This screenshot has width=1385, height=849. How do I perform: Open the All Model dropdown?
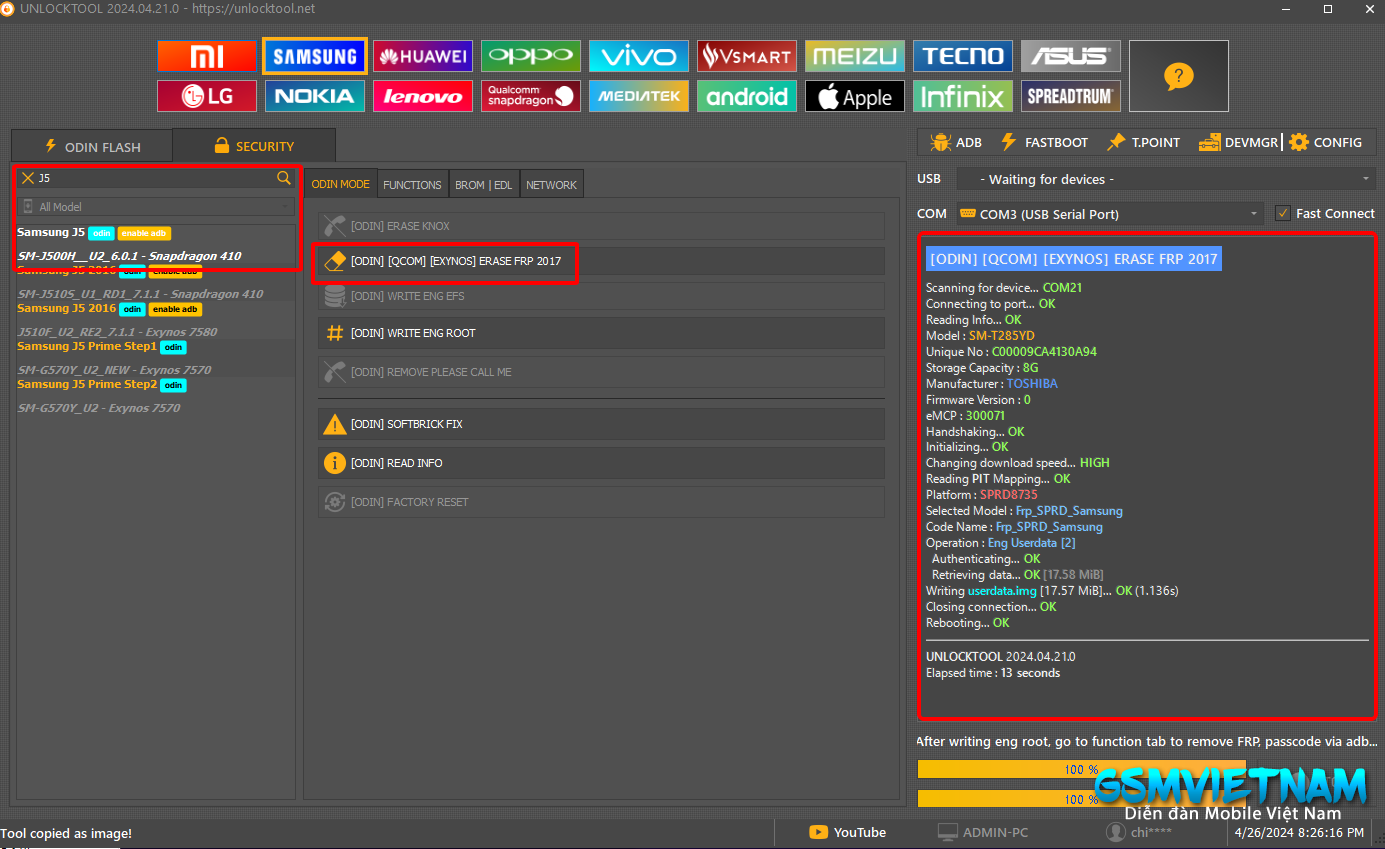pyautogui.click(x=157, y=207)
